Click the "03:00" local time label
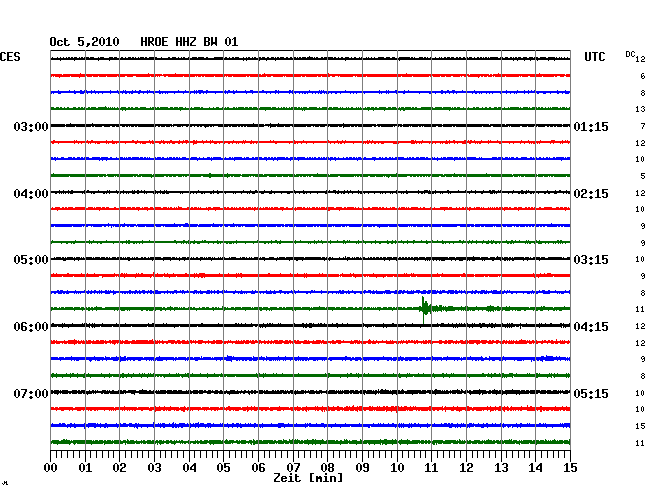Viewport: 650px width, 494px height. (31, 126)
